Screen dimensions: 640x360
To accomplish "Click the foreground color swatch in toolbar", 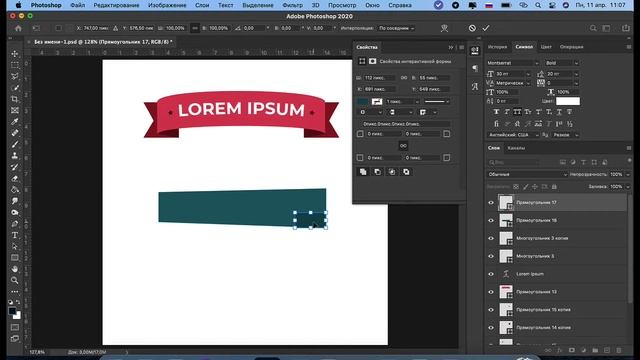I will pos(12,311).
